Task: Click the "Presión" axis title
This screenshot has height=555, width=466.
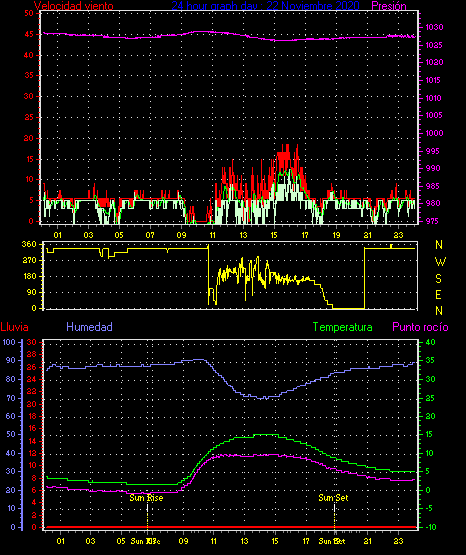Action: click(389, 6)
